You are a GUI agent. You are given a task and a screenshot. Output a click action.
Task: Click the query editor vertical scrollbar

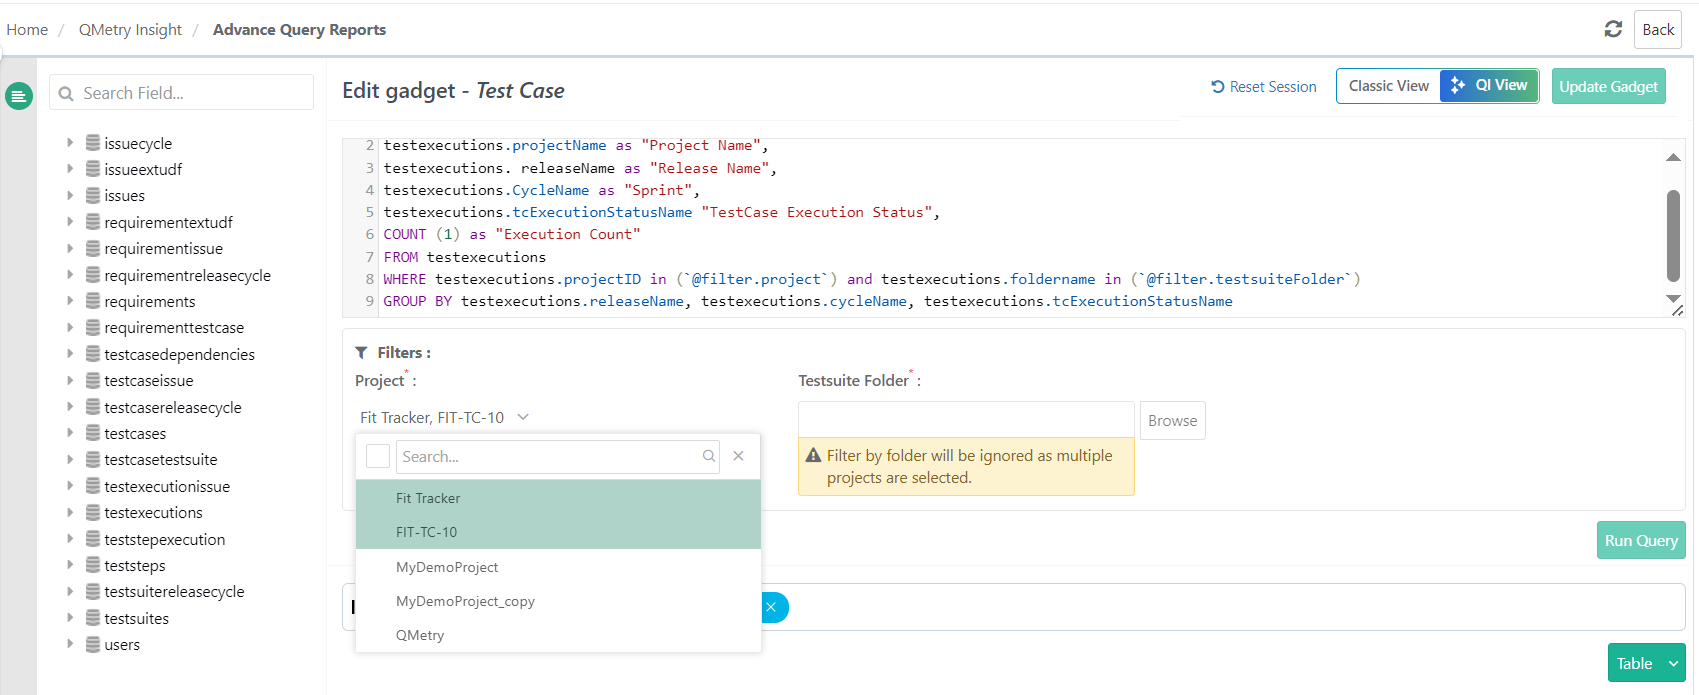coord(1673,235)
